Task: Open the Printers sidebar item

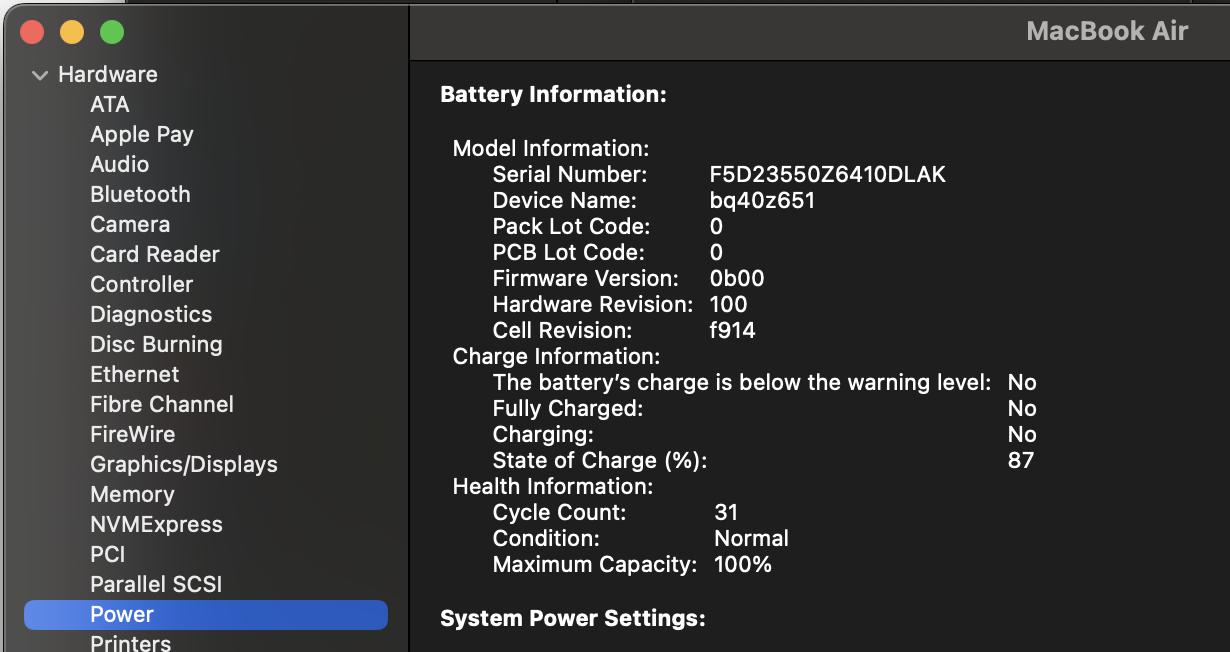Action: tap(131, 643)
